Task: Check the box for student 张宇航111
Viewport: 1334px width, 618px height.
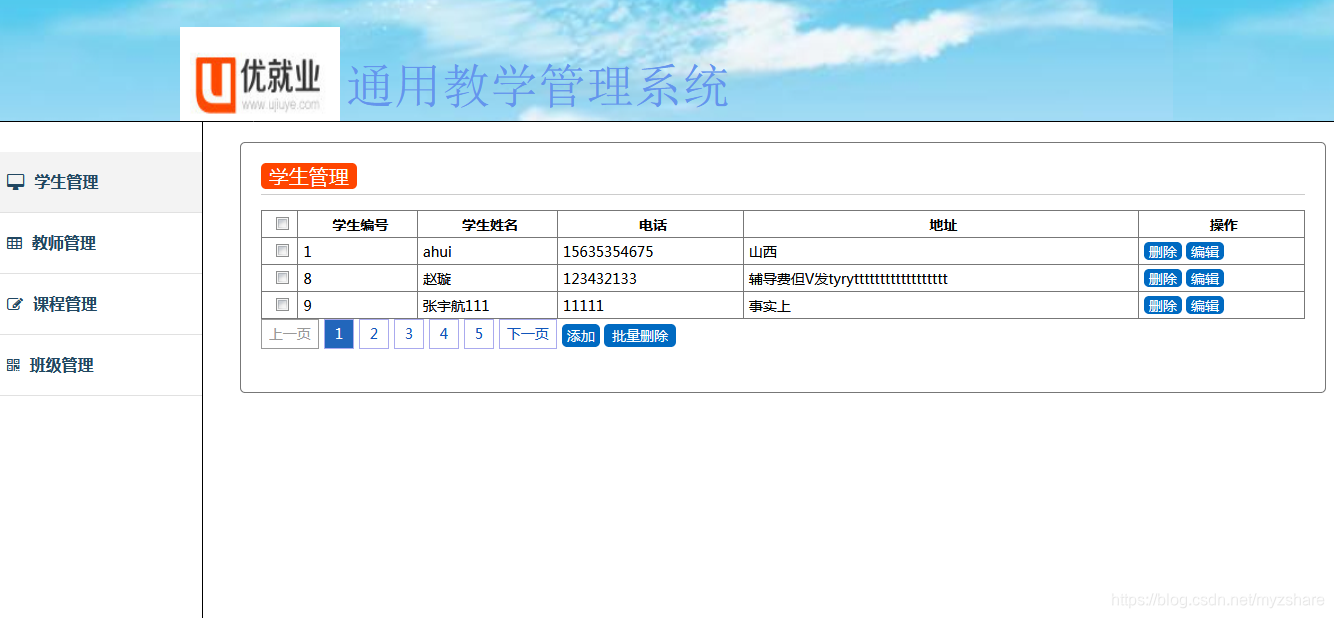Action: click(x=282, y=305)
